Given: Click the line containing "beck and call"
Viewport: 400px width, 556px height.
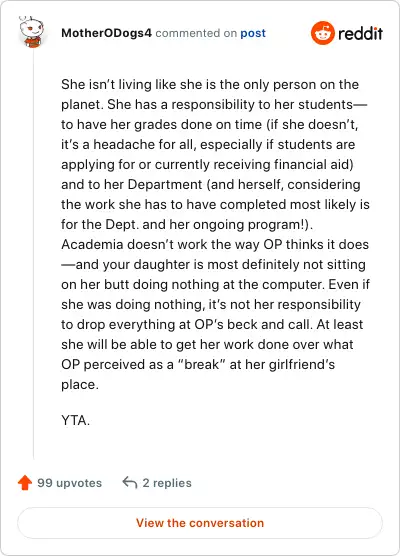Looking at the screenshot, I should (212, 324).
